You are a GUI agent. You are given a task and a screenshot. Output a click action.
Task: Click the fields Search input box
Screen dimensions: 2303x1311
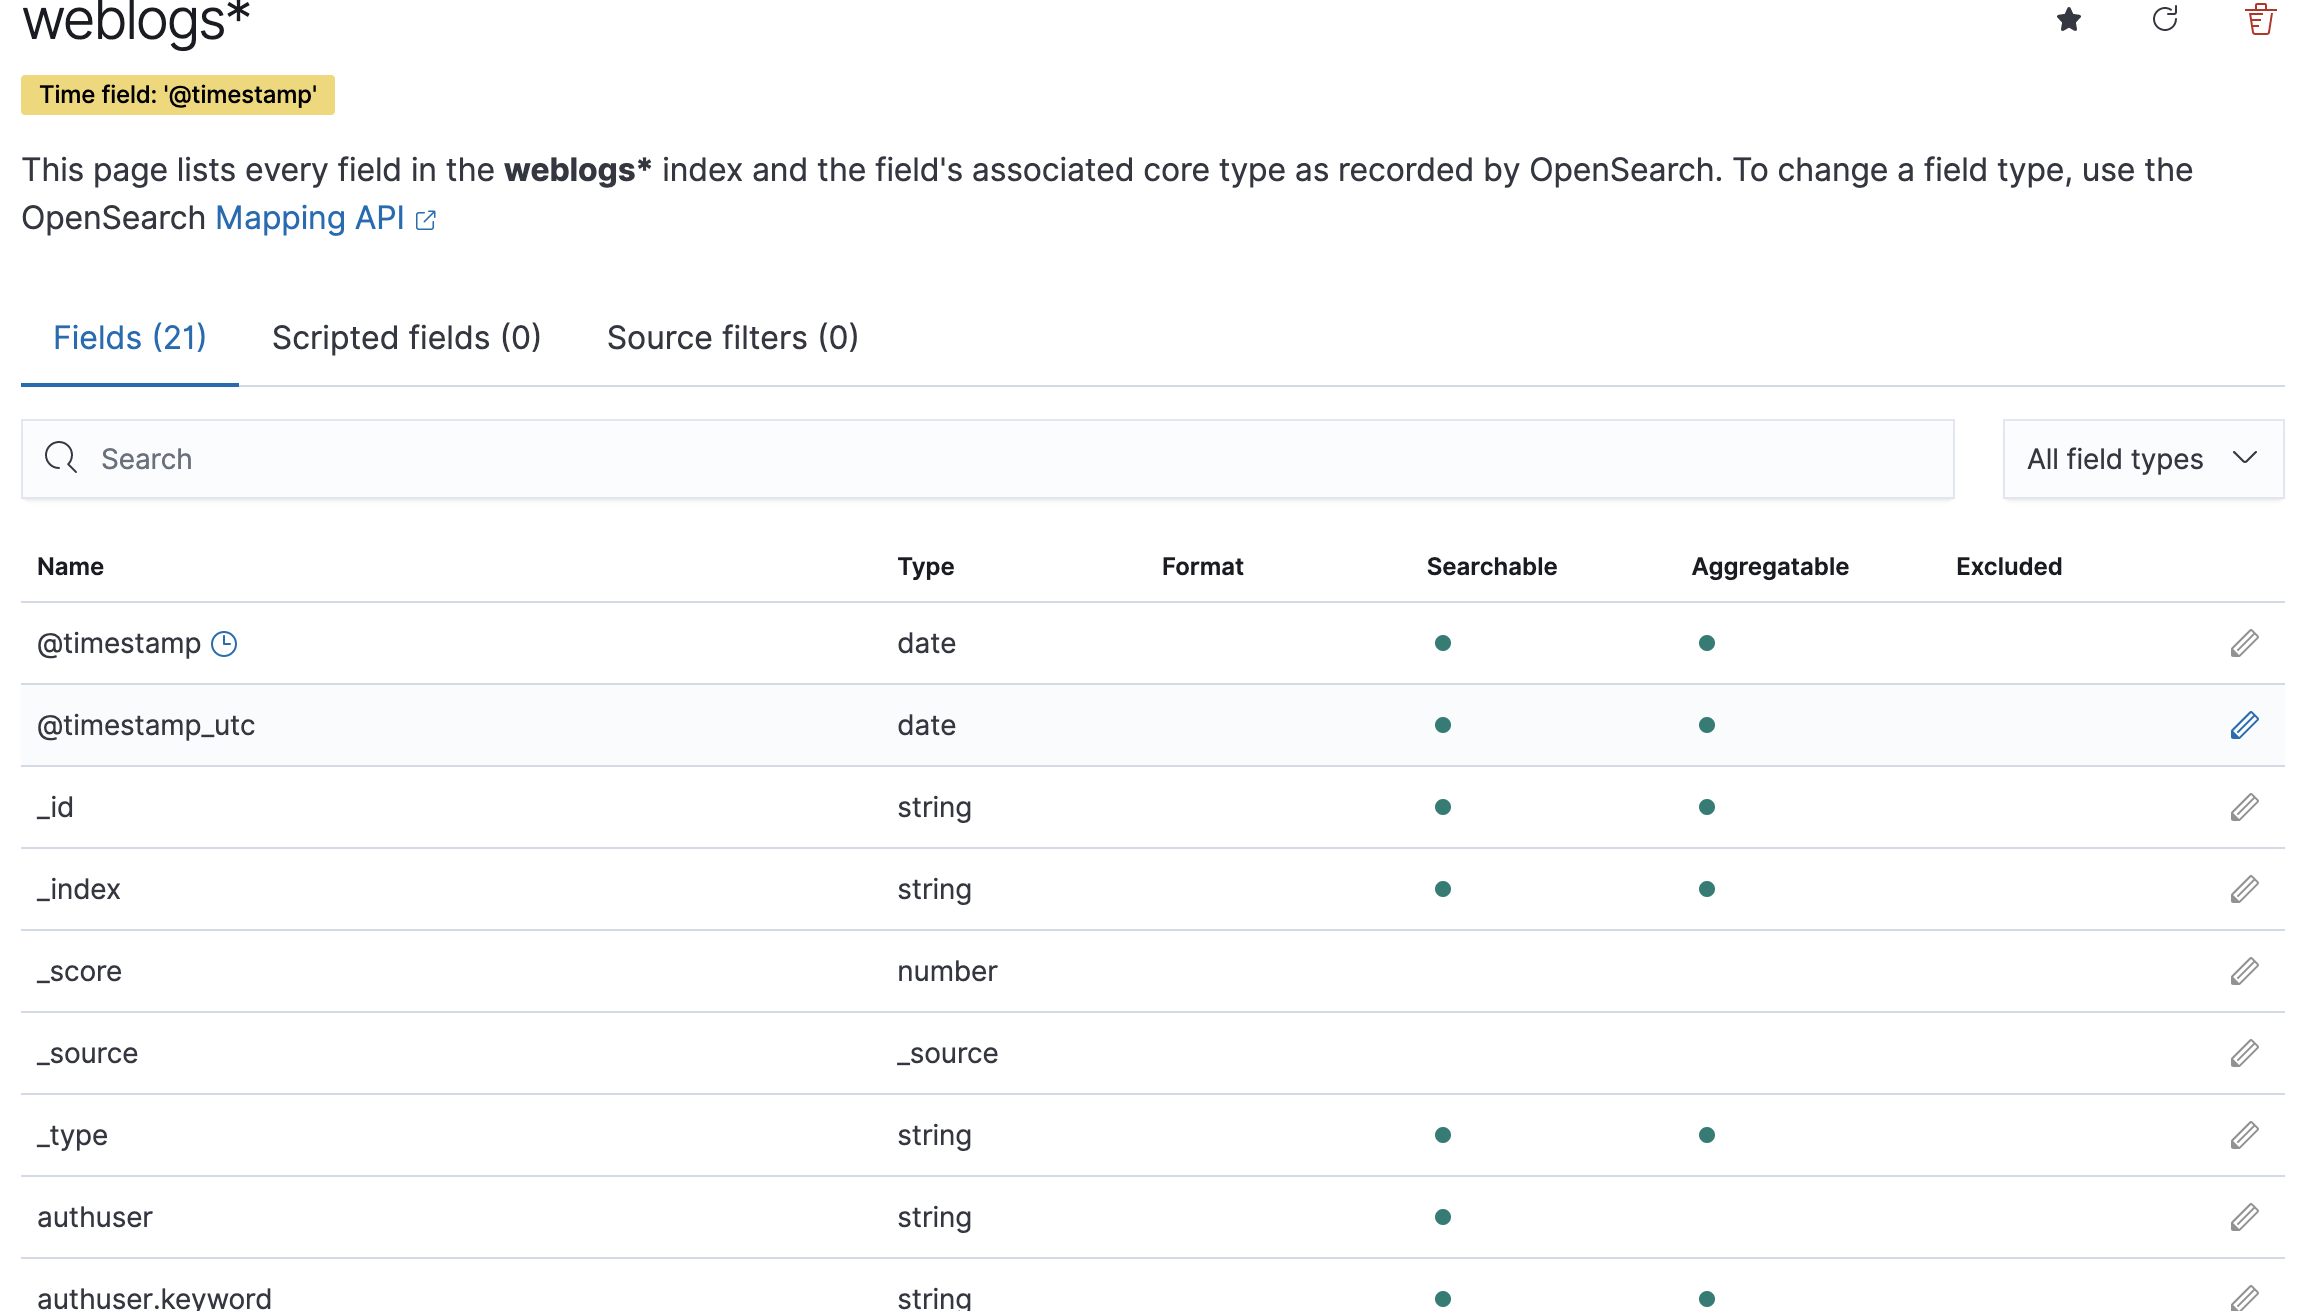[x=988, y=459]
